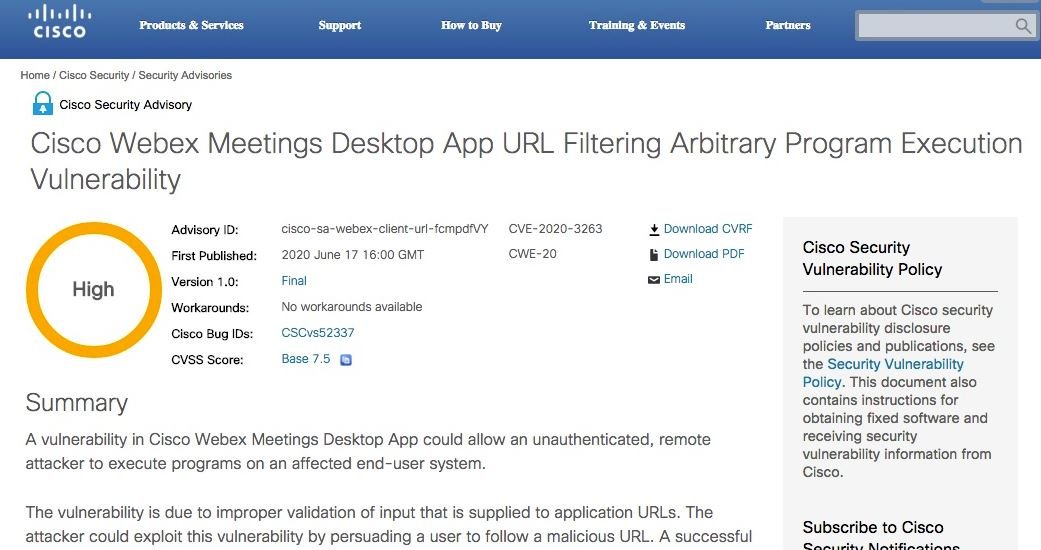Click 'Subscribe to Cisco' sidebar heading
This screenshot has width=1041, height=550.
coord(873,527)
